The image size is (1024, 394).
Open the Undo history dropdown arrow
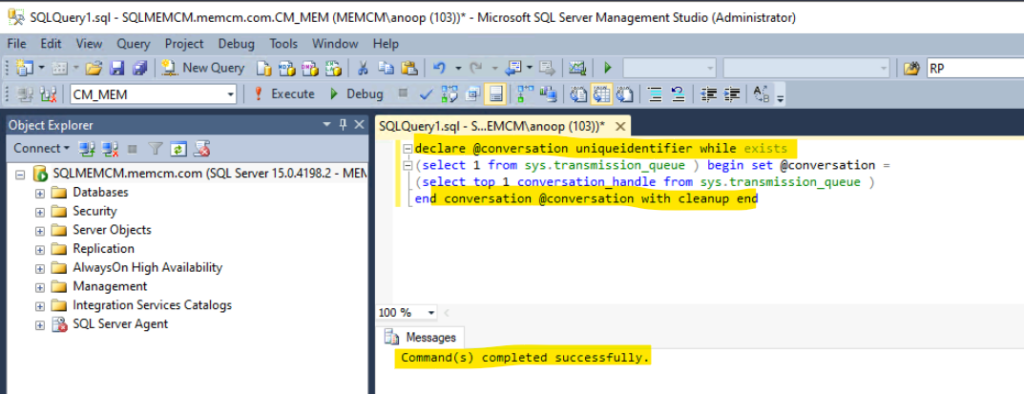tap(458, 68)
